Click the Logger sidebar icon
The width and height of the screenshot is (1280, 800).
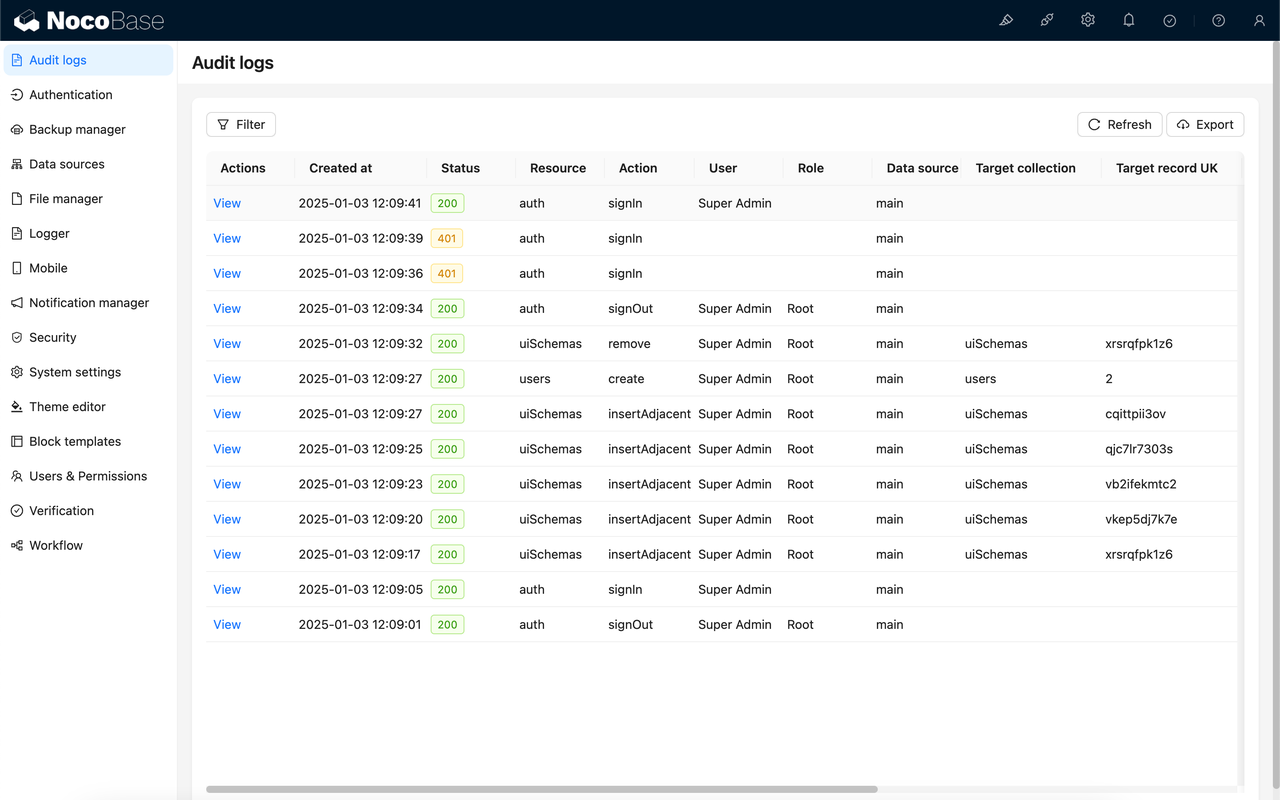pyautogui.click(x=17, y=233)
